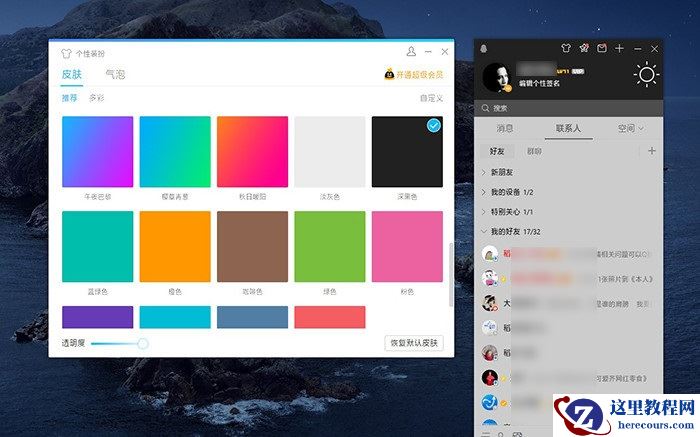Image resolution: width=700 pixels, height=437 pixels.
Task: Choose the blue-to-purple gradient skin
Action: tap(97, 152)
